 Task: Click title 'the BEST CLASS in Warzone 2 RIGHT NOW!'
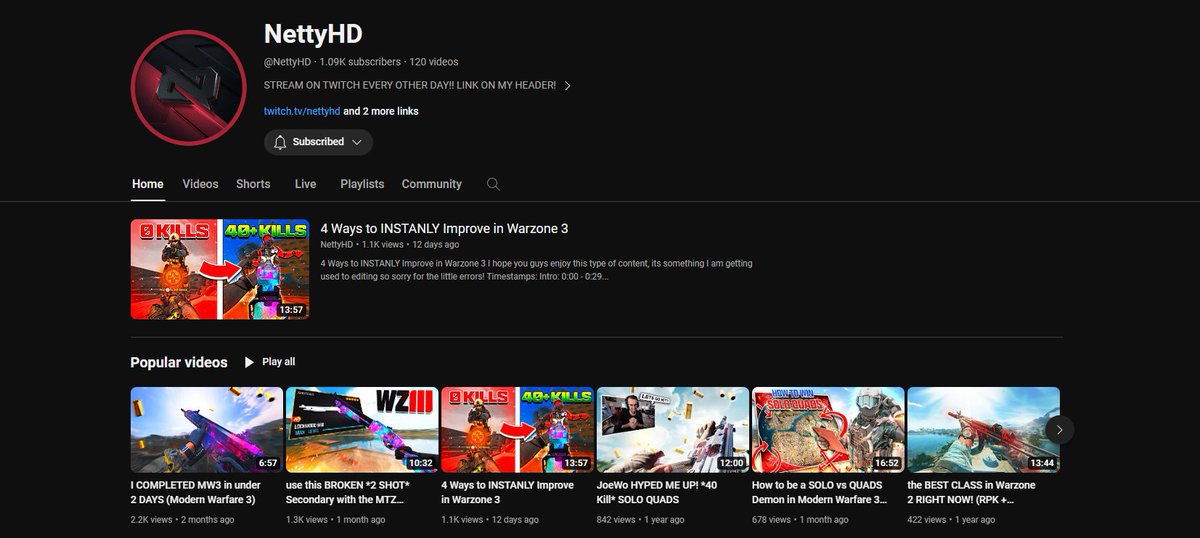pos(971,492)
